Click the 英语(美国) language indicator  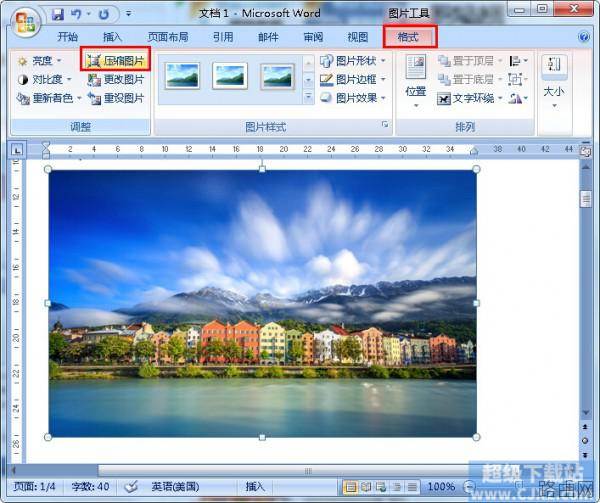[x=175, y=487]
